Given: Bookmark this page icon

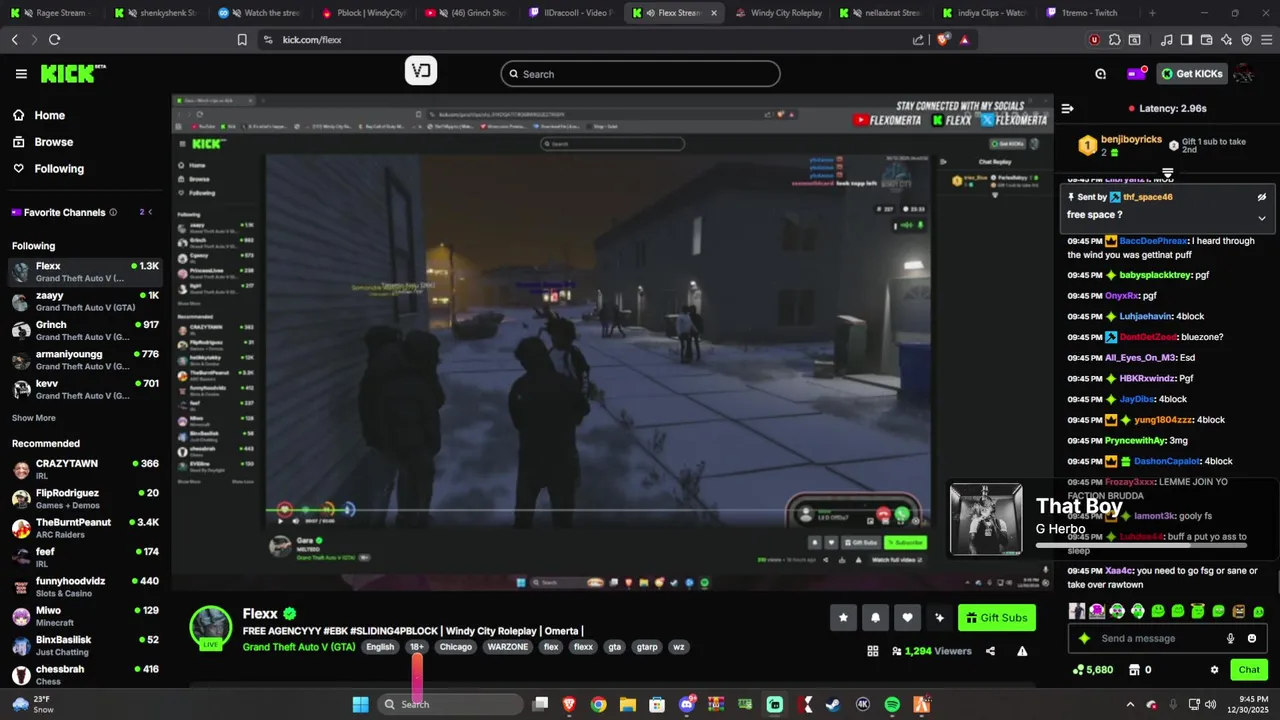Looking at the screenshot, I should [x=242, y=40].
